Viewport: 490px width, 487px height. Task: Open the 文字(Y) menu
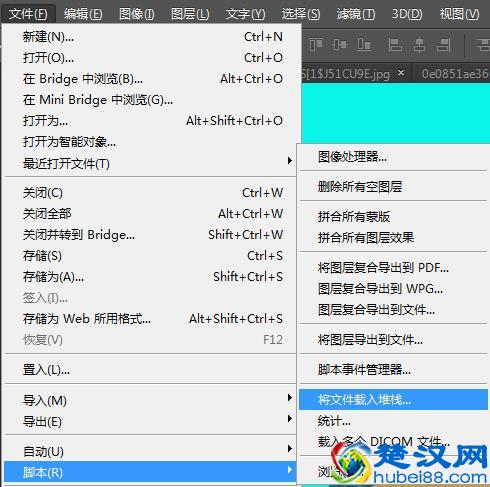245,14
